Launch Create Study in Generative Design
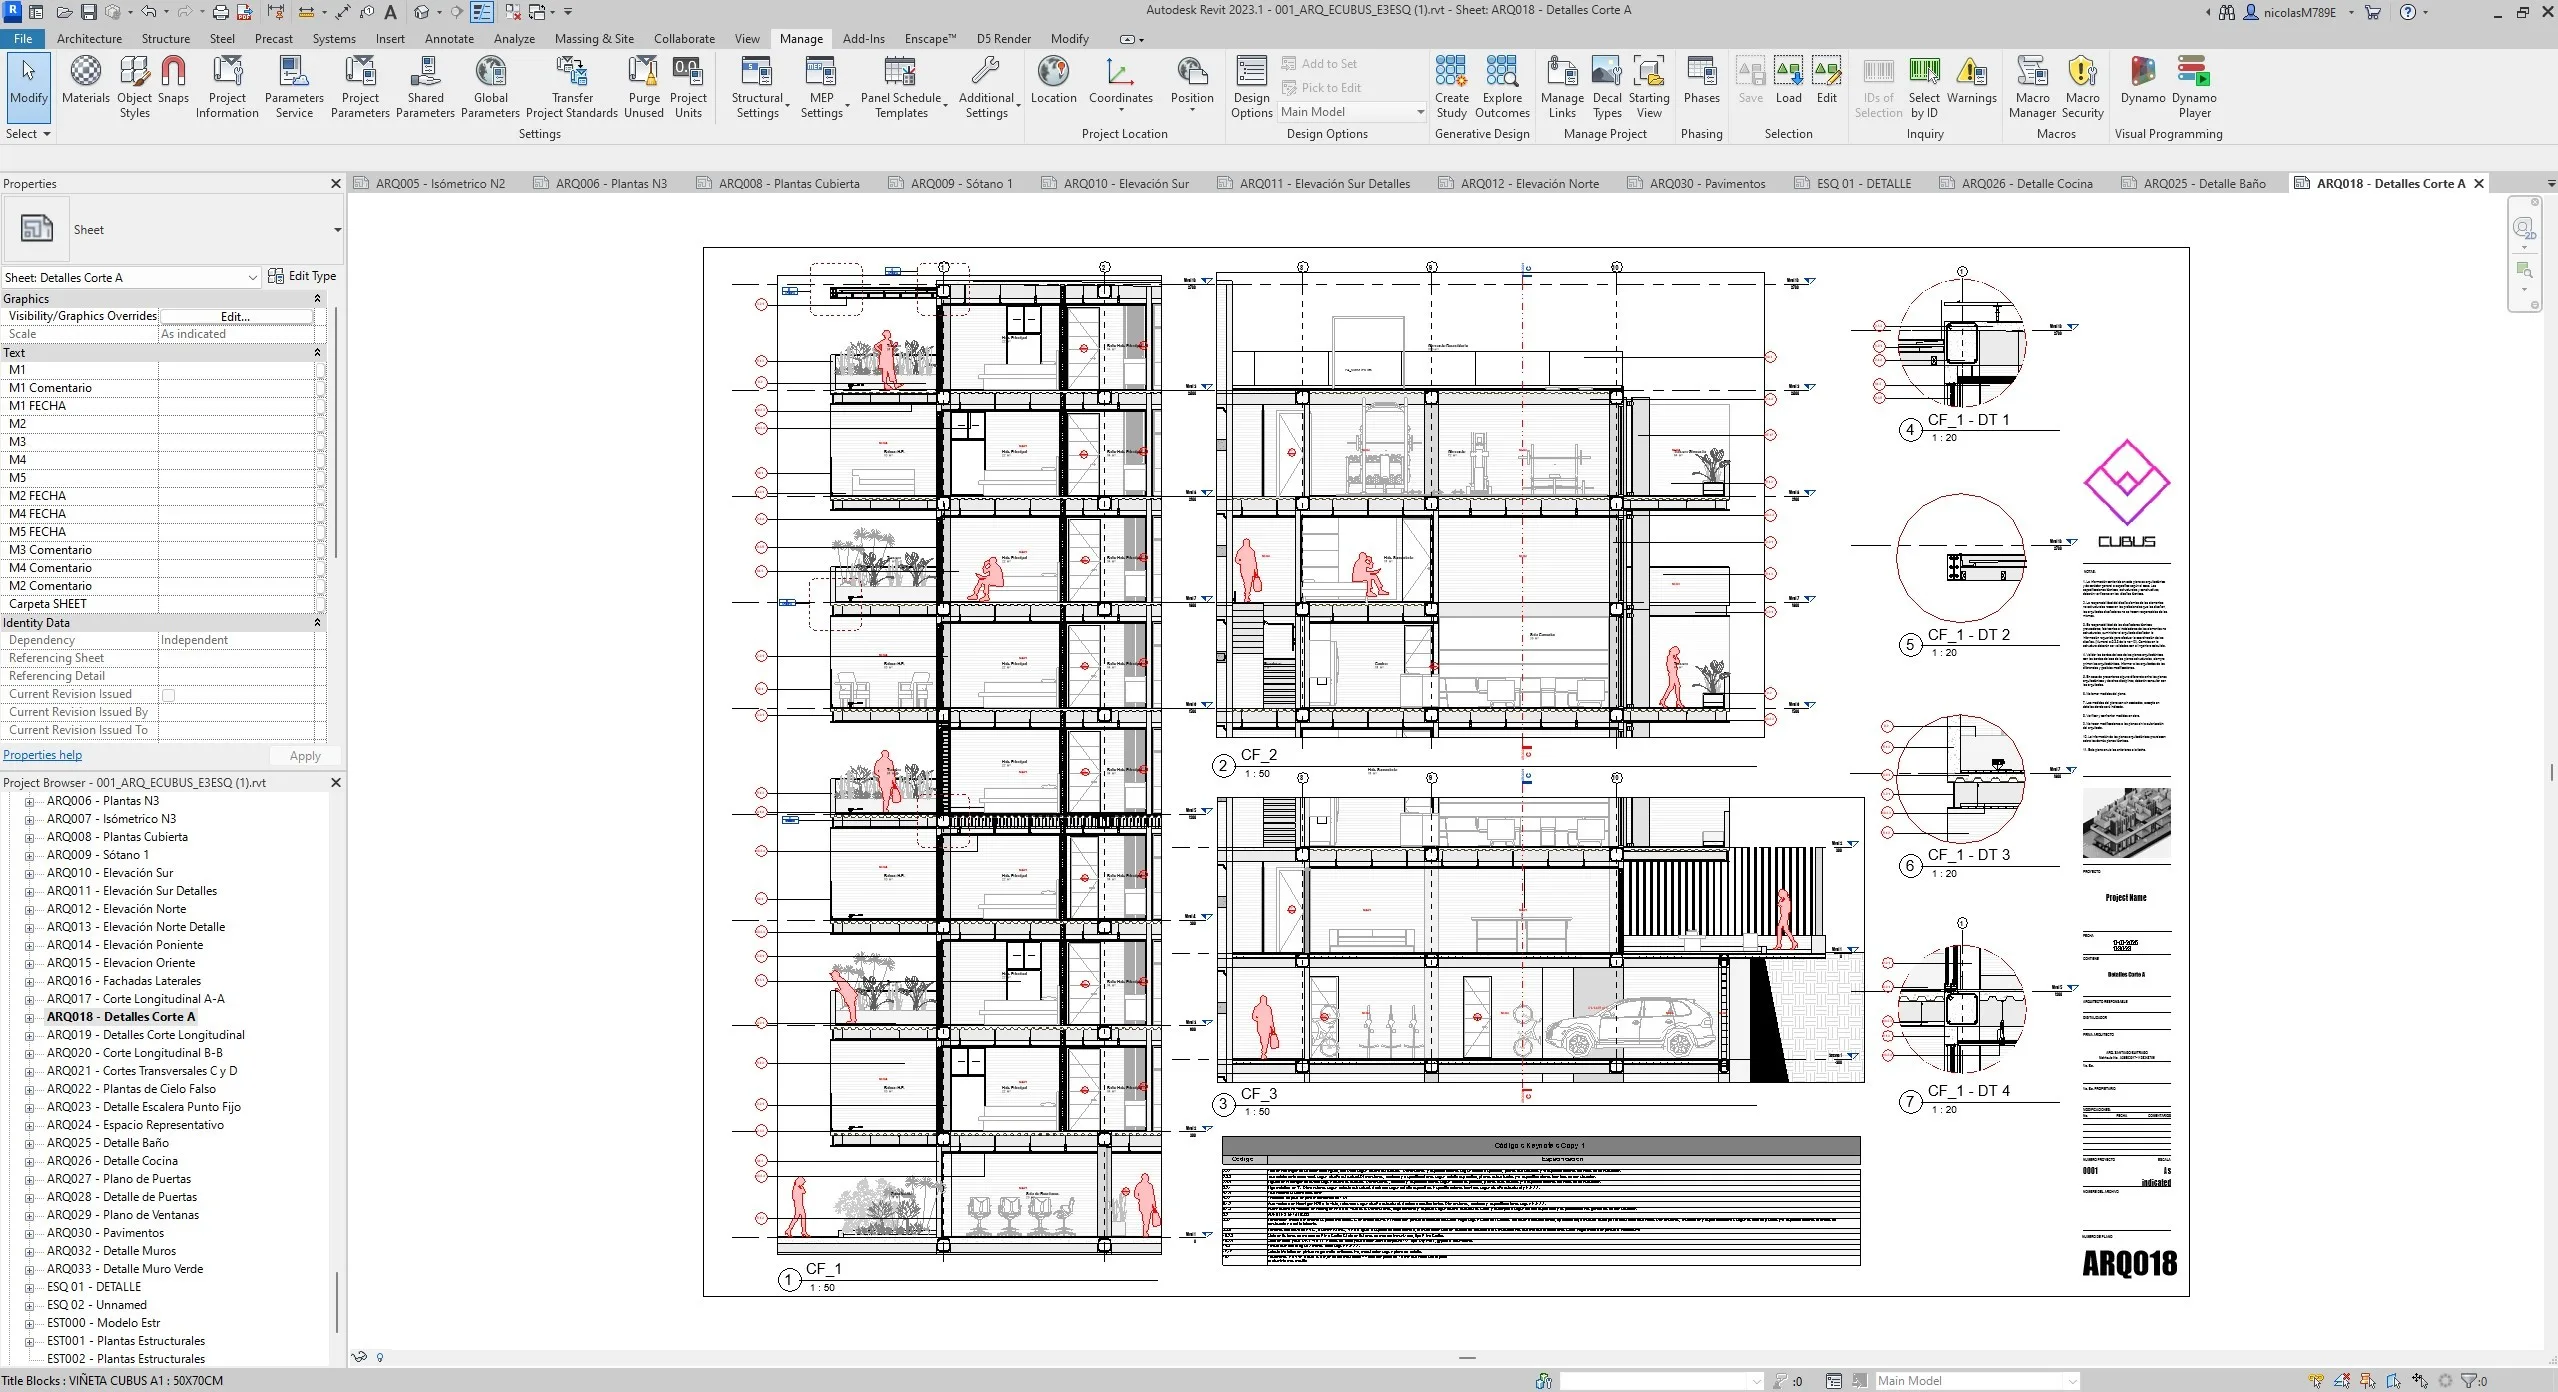Viewport: 2558px width, 1392px height. [x=1451, y=87]
